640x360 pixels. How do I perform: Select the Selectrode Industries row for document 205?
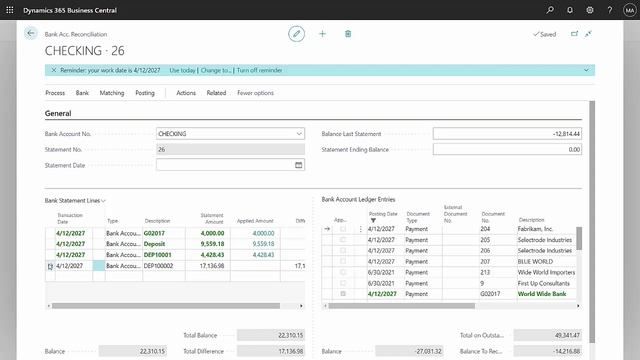pos(544,240)
